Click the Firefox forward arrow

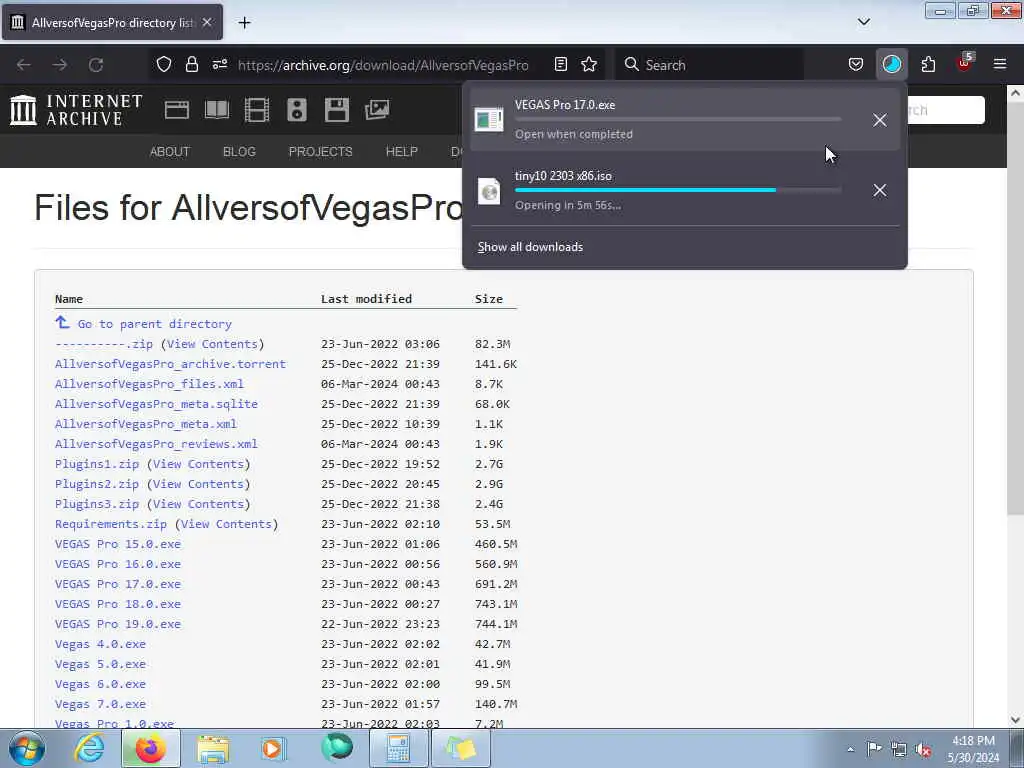tap(59, 65)
